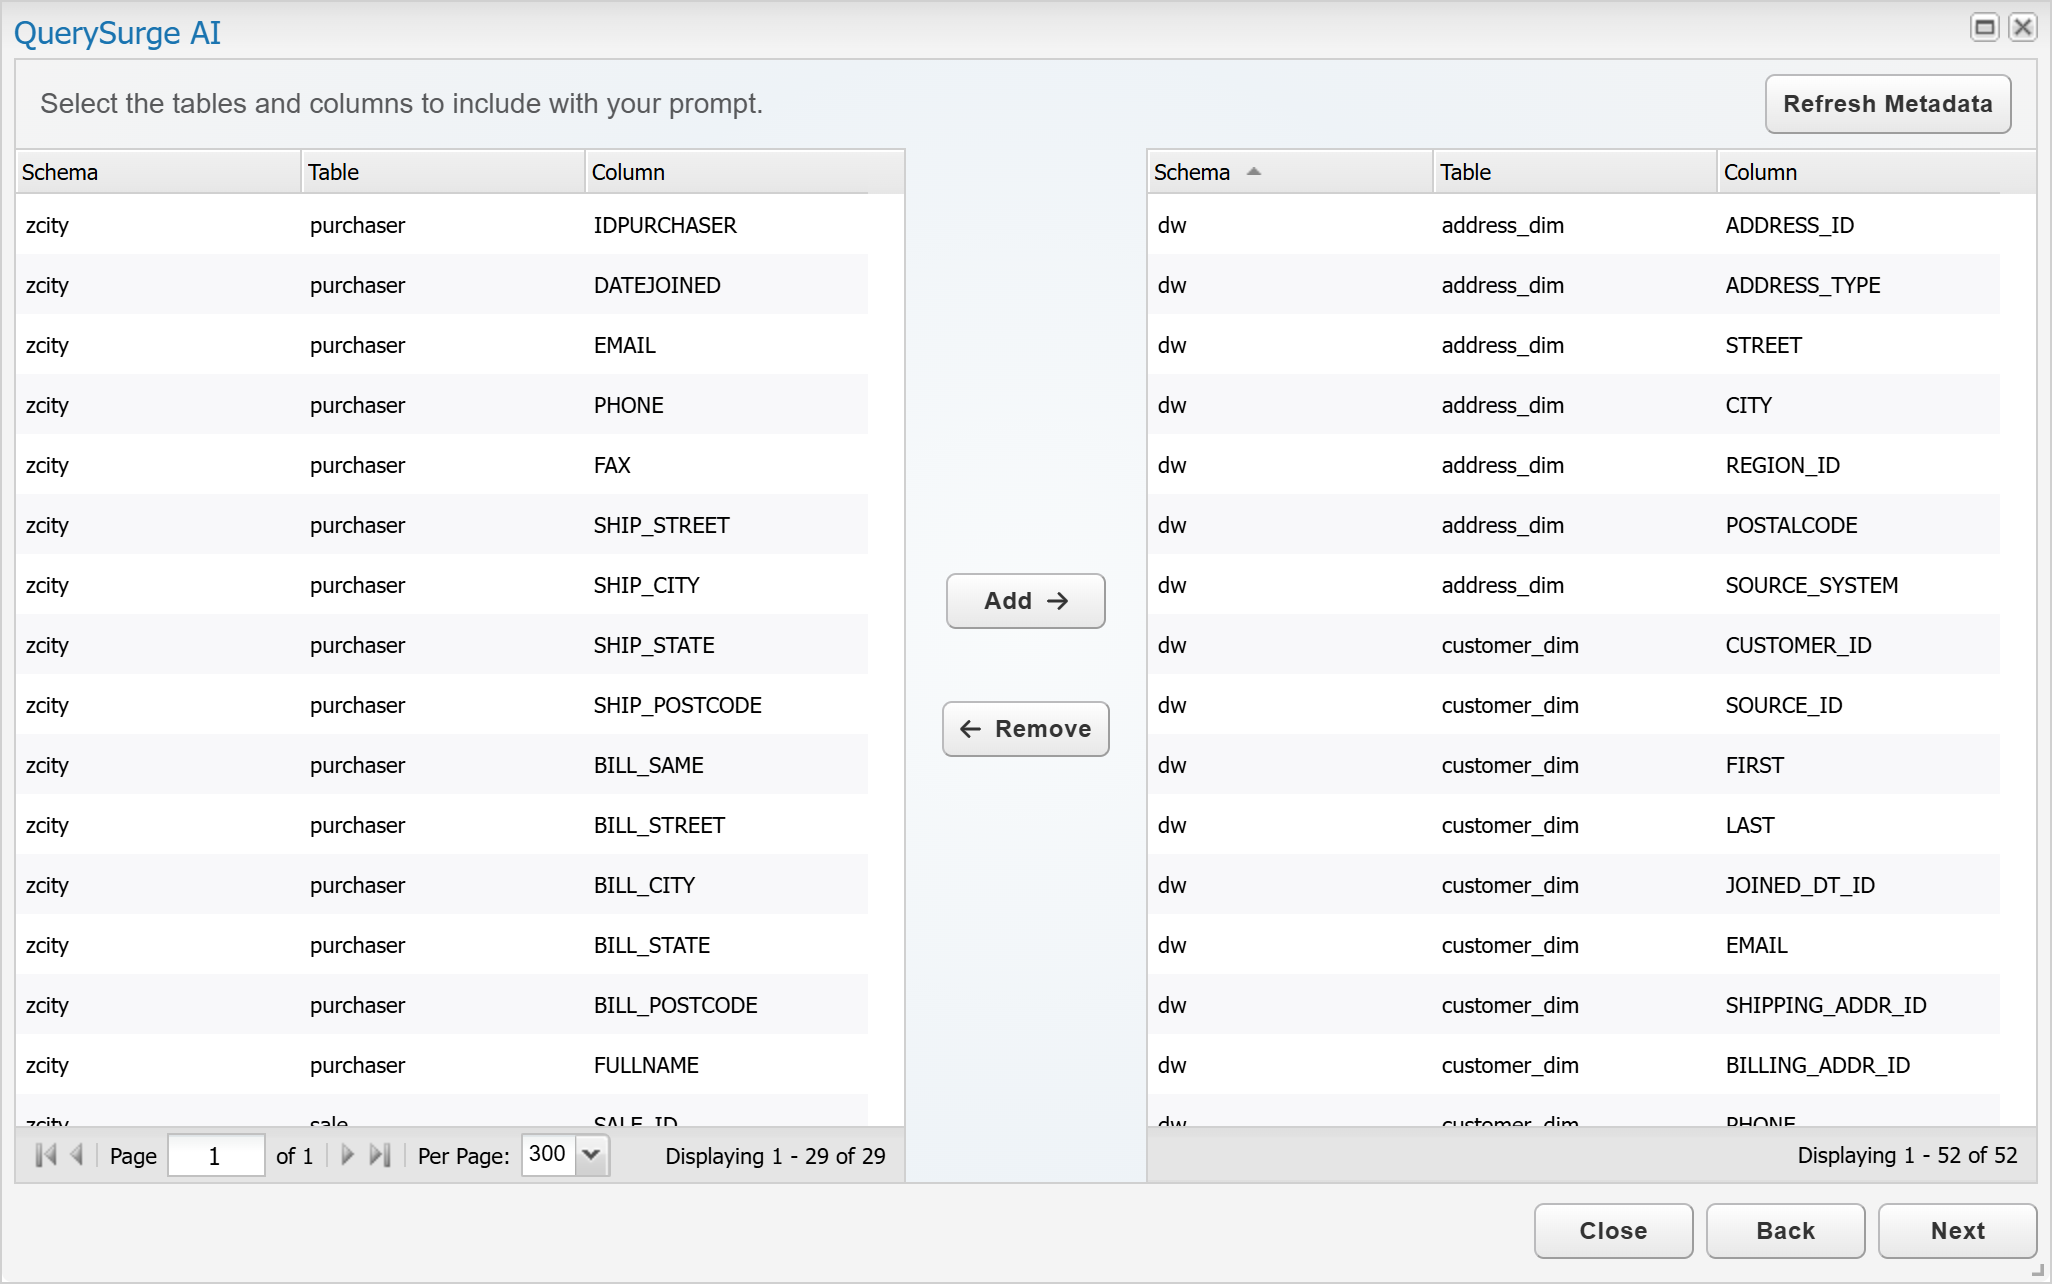Go to next page in left grid
Screen dimensions: 2052x1284
point(347,1155)
